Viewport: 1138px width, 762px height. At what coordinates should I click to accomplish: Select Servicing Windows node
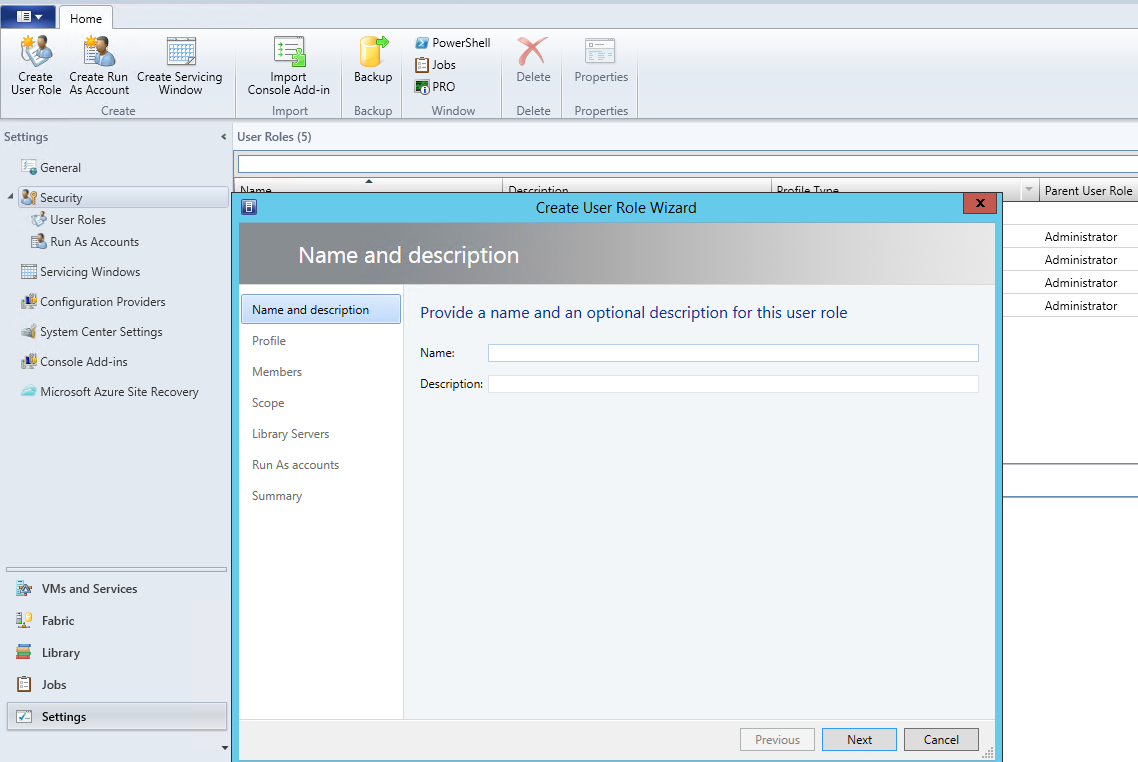pyautogui.click(x=81, y=271)
